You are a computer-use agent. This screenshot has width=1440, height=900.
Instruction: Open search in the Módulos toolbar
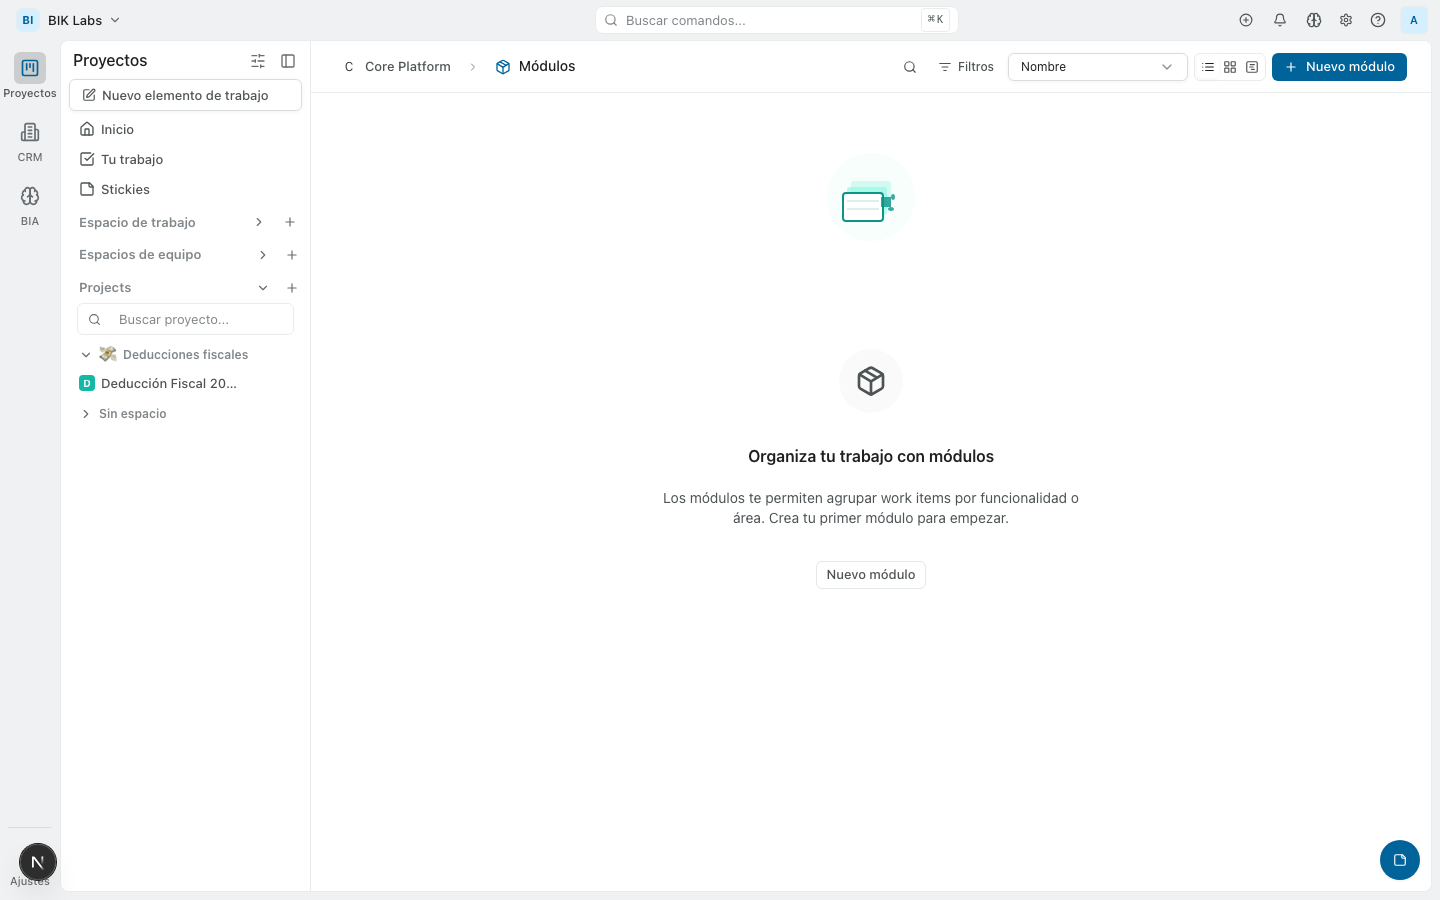[909, 67]
